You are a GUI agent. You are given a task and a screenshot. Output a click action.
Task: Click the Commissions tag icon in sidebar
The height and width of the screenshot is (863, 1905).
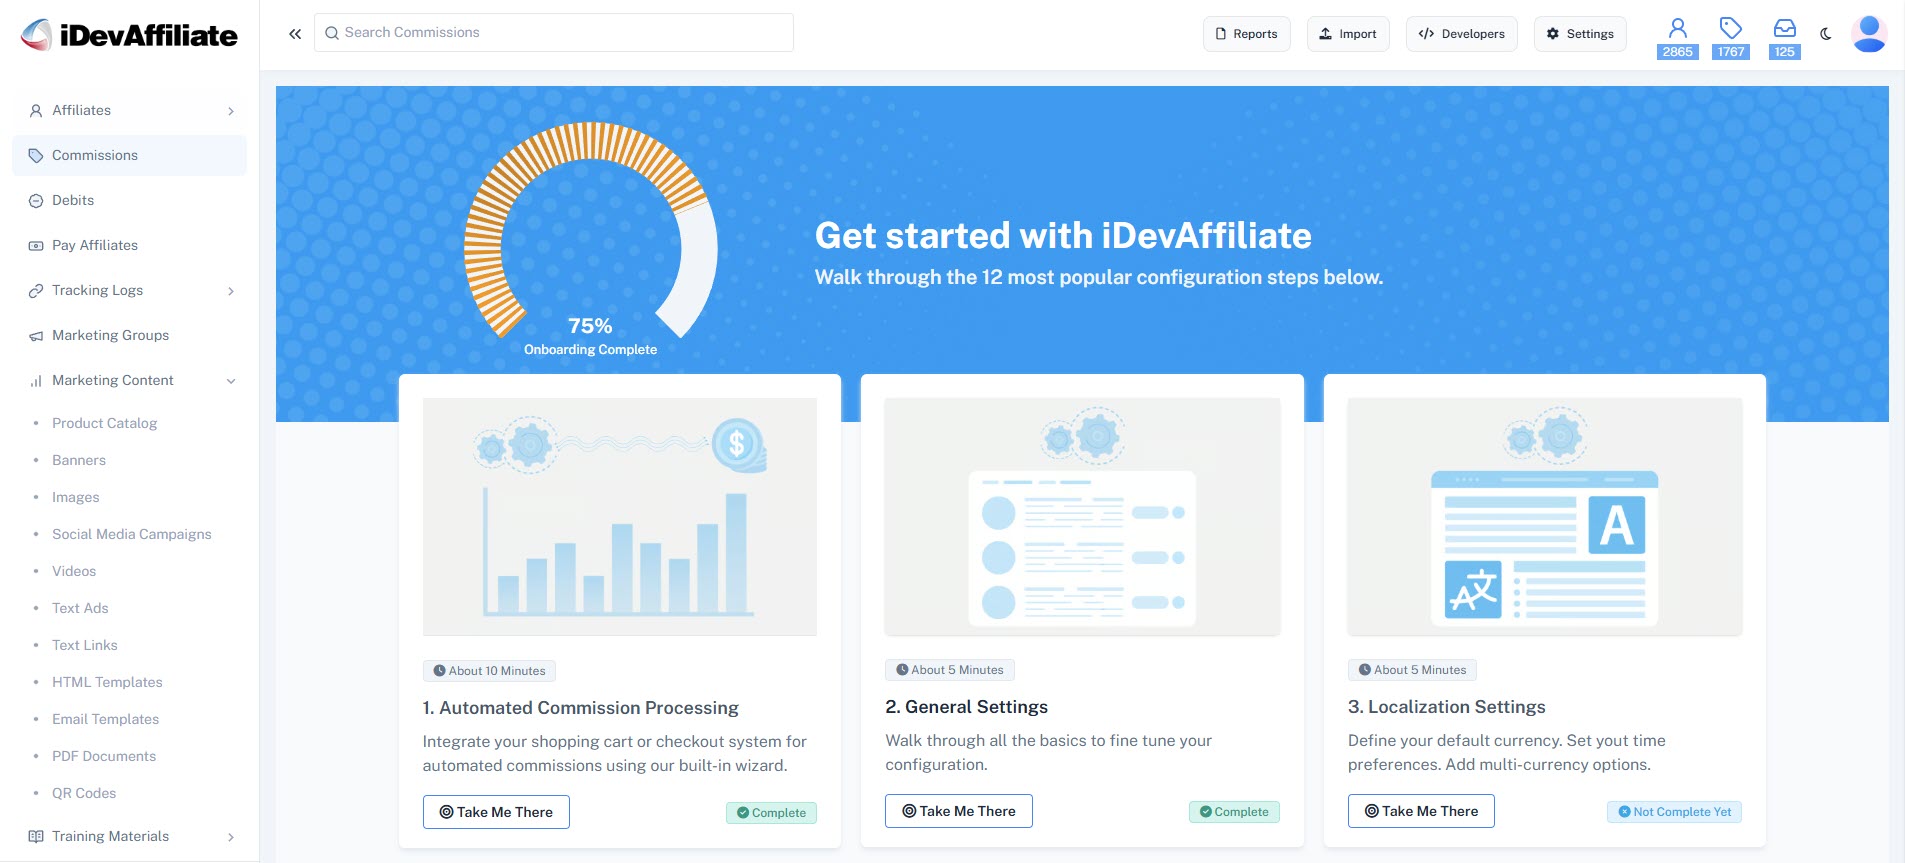coord(36,156)
